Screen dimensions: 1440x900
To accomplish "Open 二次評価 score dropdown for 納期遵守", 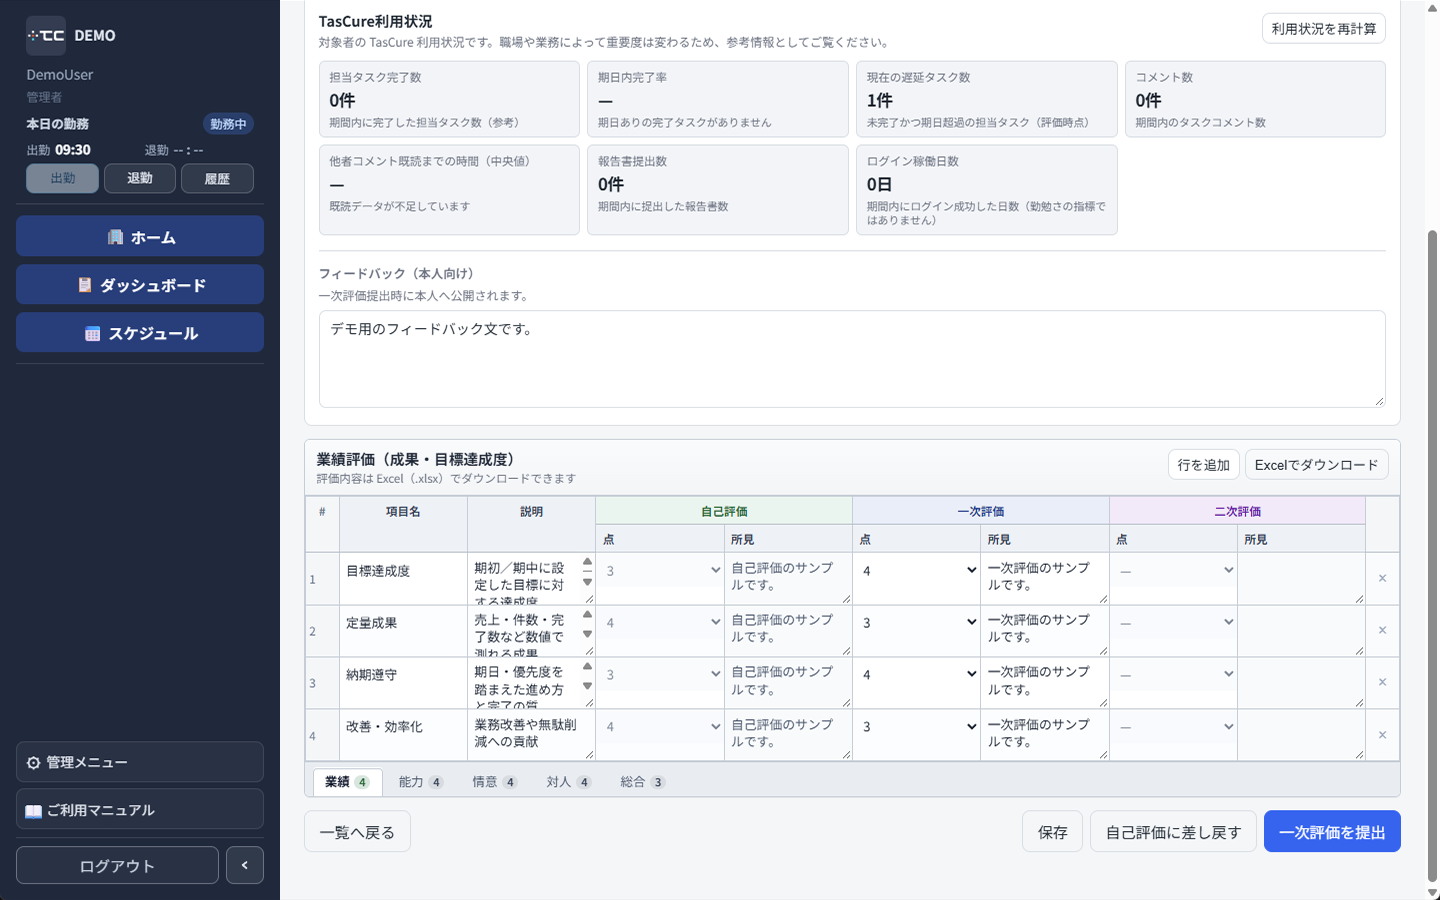I will [x=1174, y=674].
